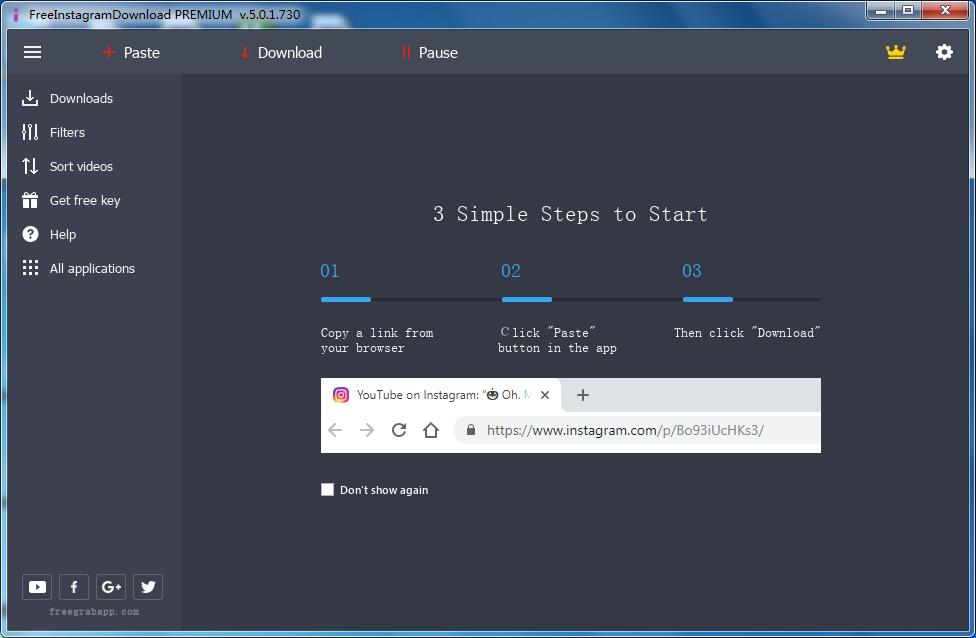Select Filters in the sidebar

coord(67,132)
